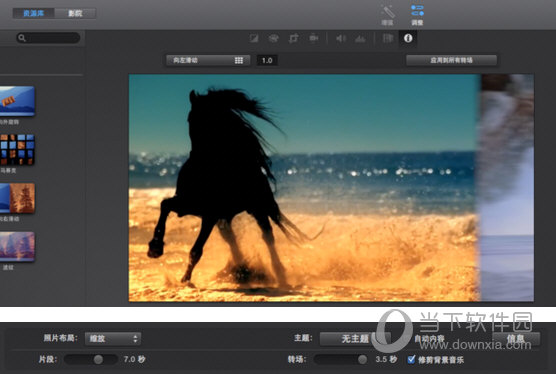Open the color balance tool

(x=254, y=38)
